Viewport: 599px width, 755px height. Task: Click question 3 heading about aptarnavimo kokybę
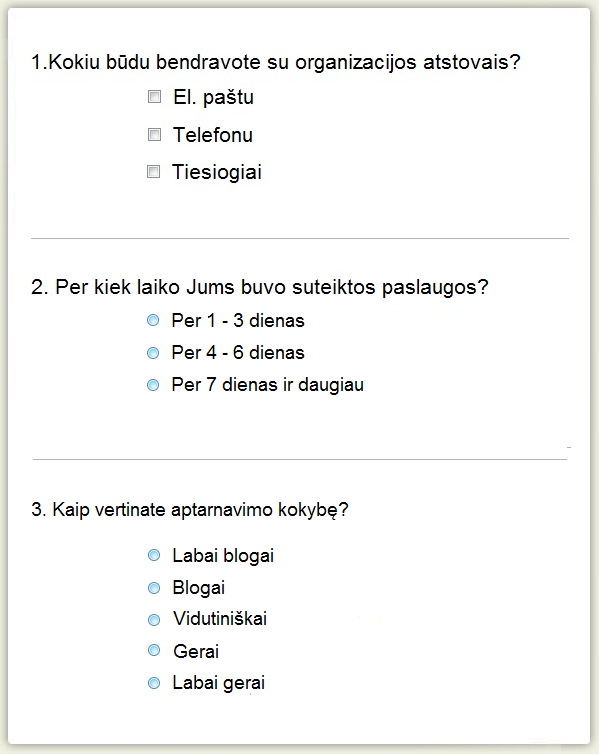(190, 510)
